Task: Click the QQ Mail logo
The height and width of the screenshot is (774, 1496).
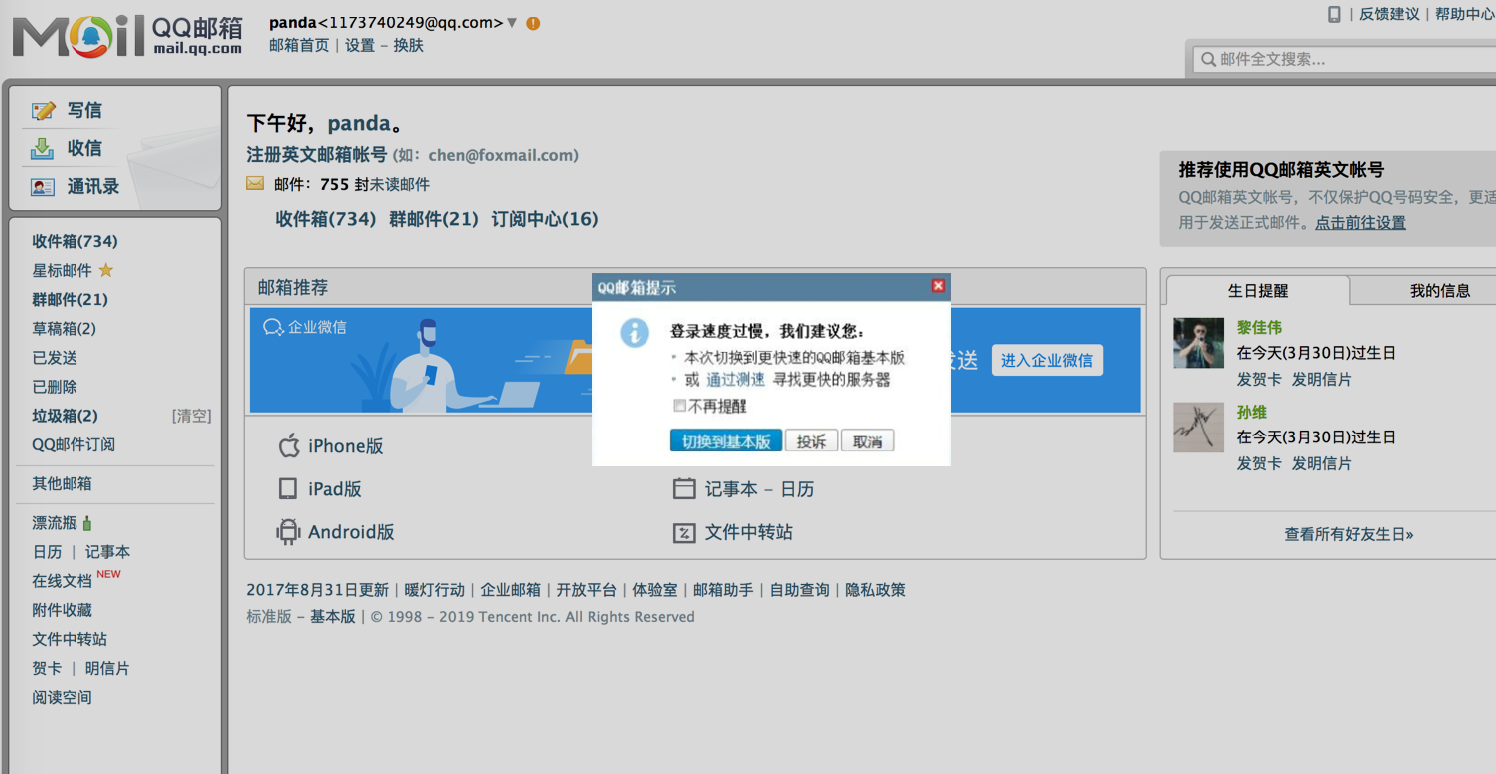Action: pos(127,36)
